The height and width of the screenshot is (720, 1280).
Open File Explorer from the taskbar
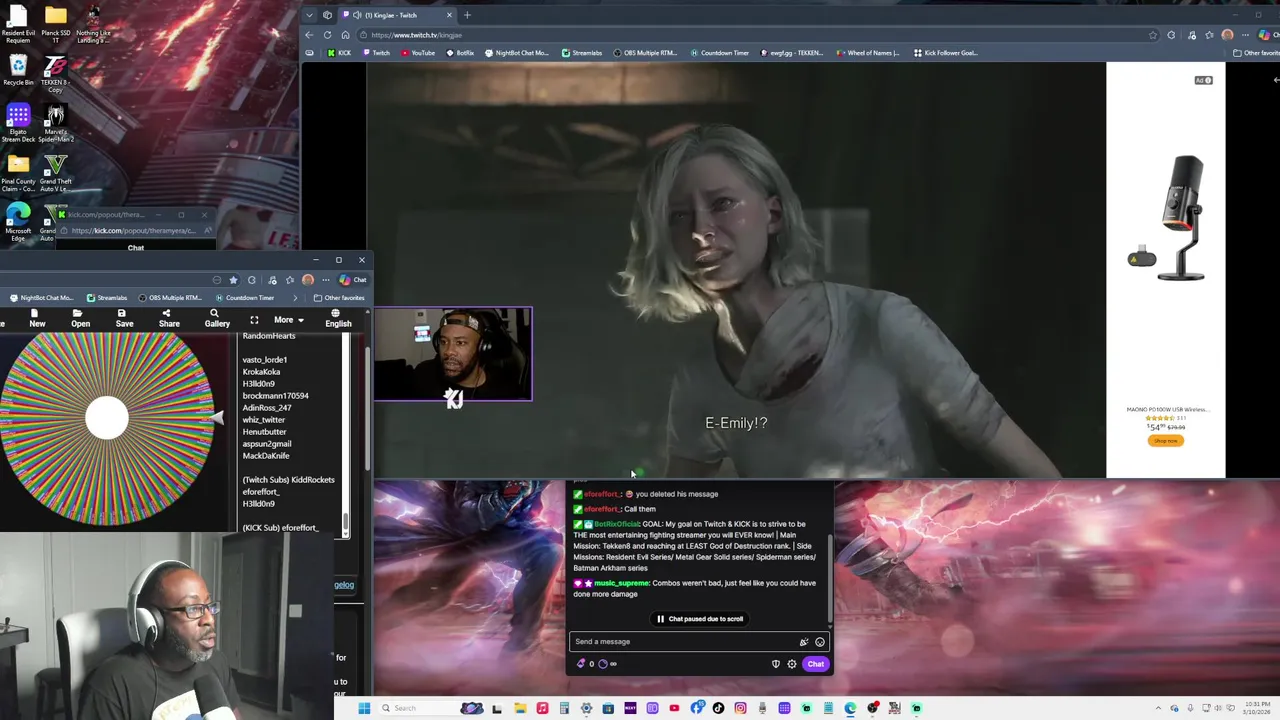pyautogui.click(x=520, y=708)
